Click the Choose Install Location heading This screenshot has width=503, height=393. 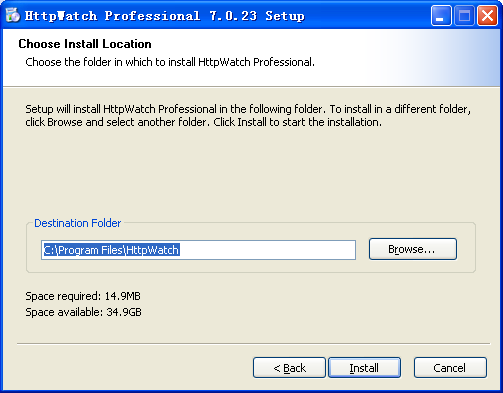pos(85,44)
